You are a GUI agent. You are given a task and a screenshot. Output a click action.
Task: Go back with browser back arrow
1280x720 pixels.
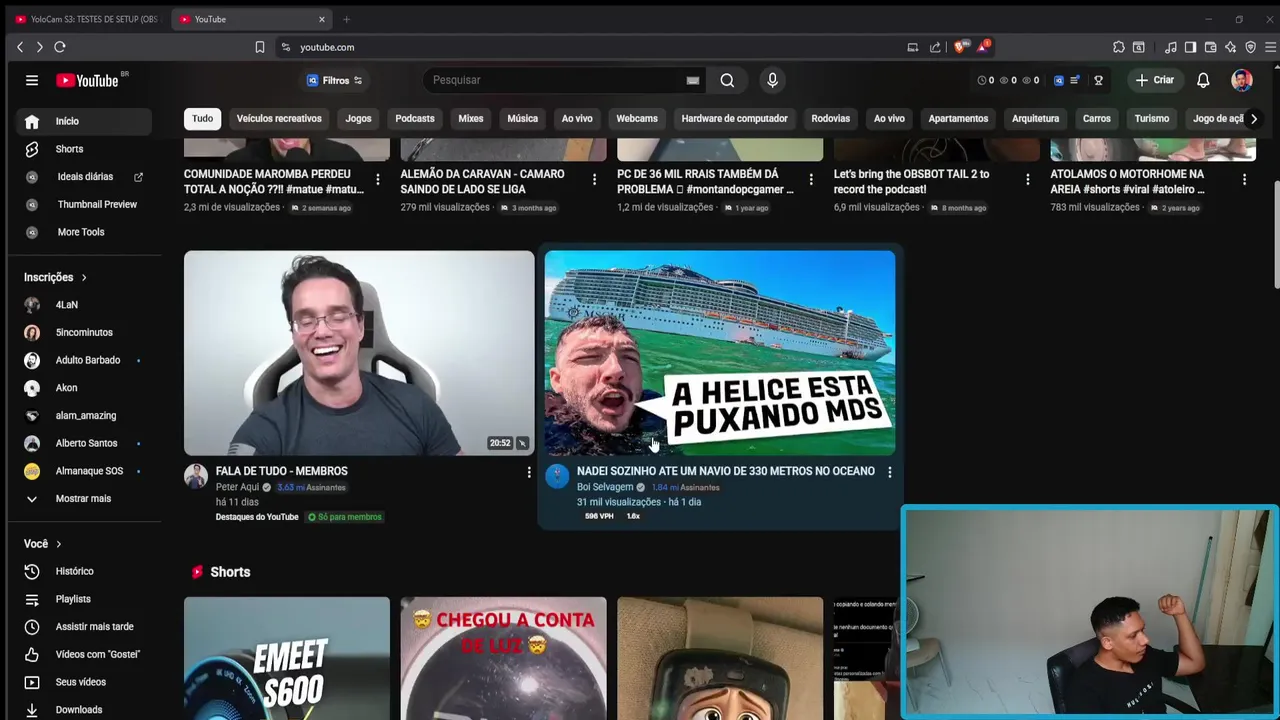coord(20,47)
